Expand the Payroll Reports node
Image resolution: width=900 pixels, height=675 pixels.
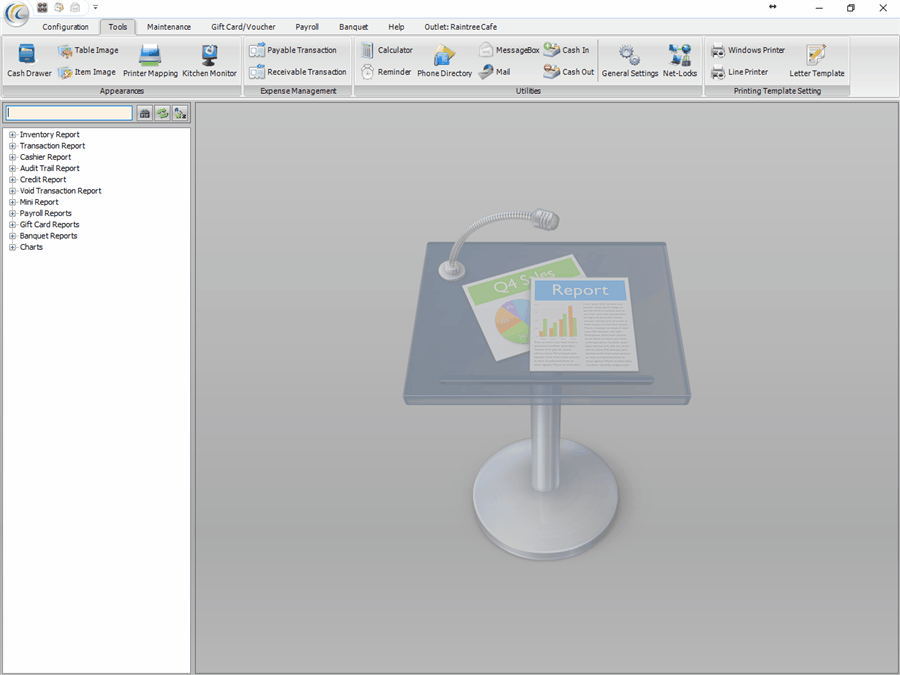point(13,213)
